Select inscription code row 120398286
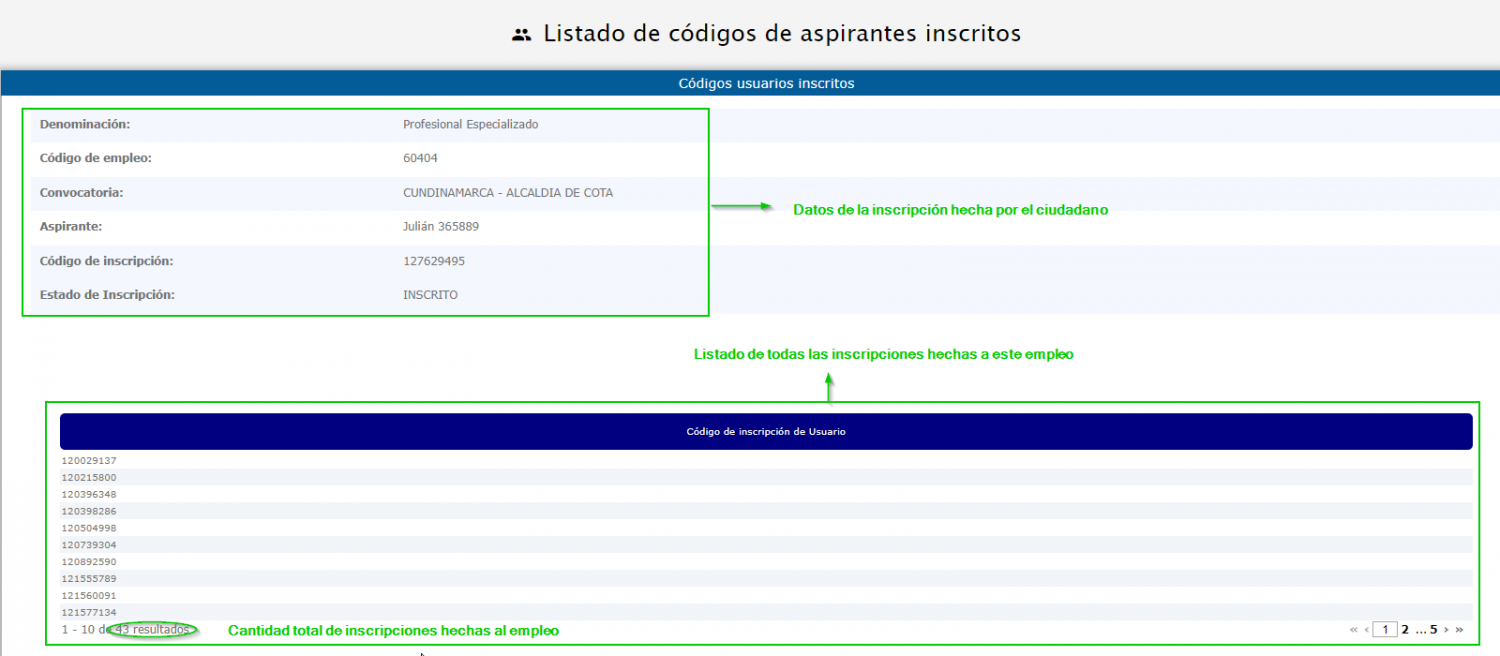 coord(89,512)
